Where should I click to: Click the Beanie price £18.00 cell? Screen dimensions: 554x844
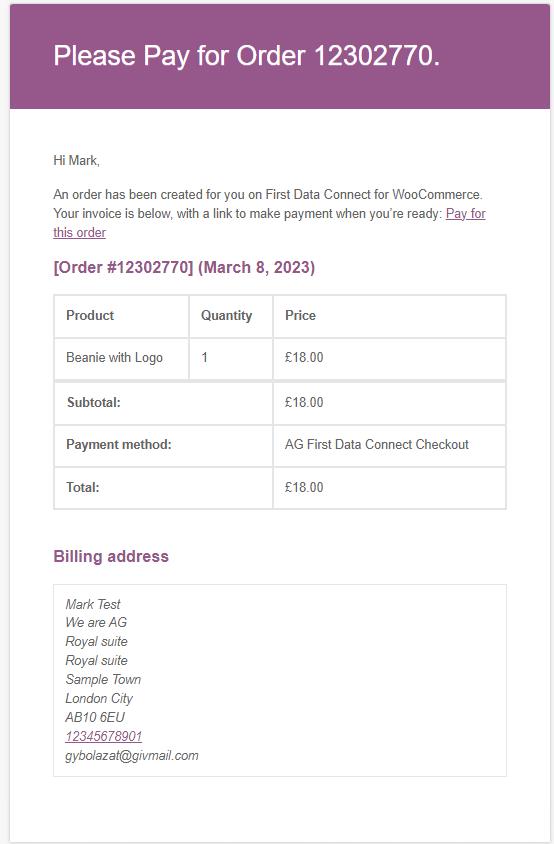point(389,358)
